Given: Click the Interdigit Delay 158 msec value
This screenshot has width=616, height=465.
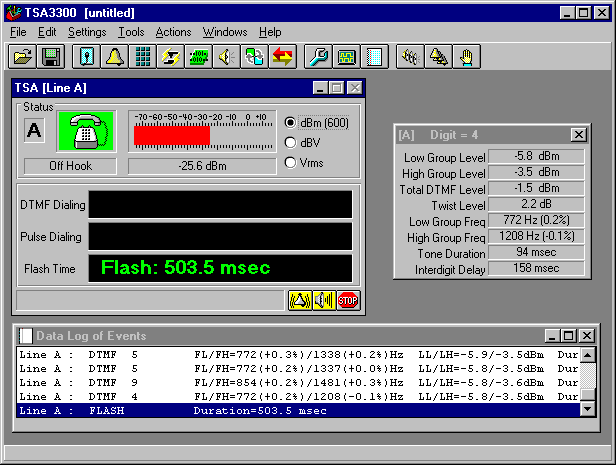Looking at the screenshot, I should tap(536, 268).
